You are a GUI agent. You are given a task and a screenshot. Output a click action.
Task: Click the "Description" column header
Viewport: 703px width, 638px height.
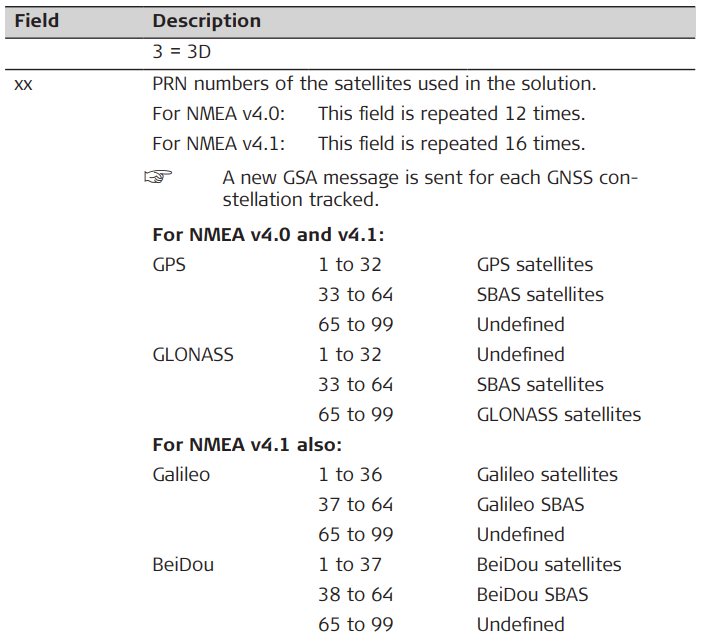point(206,20)
